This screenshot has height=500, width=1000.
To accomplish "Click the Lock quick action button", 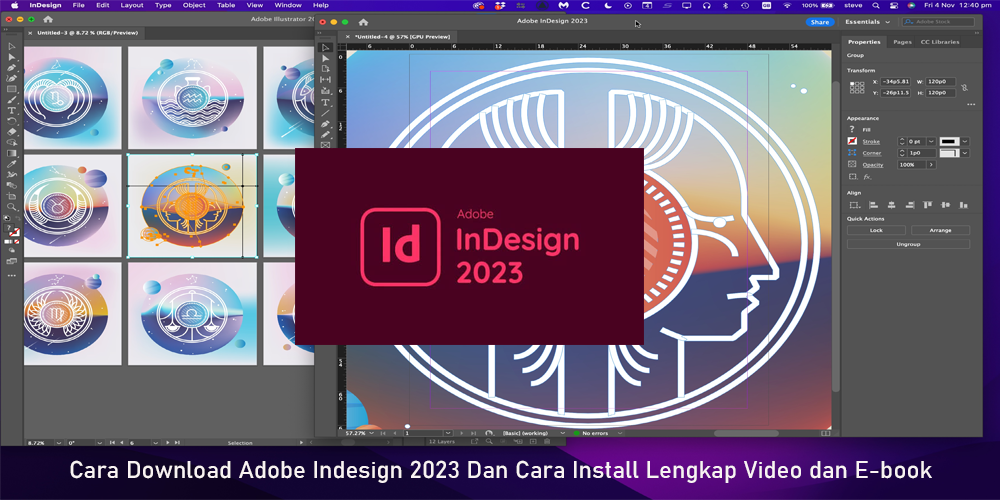I will click(x=876, y=230).
